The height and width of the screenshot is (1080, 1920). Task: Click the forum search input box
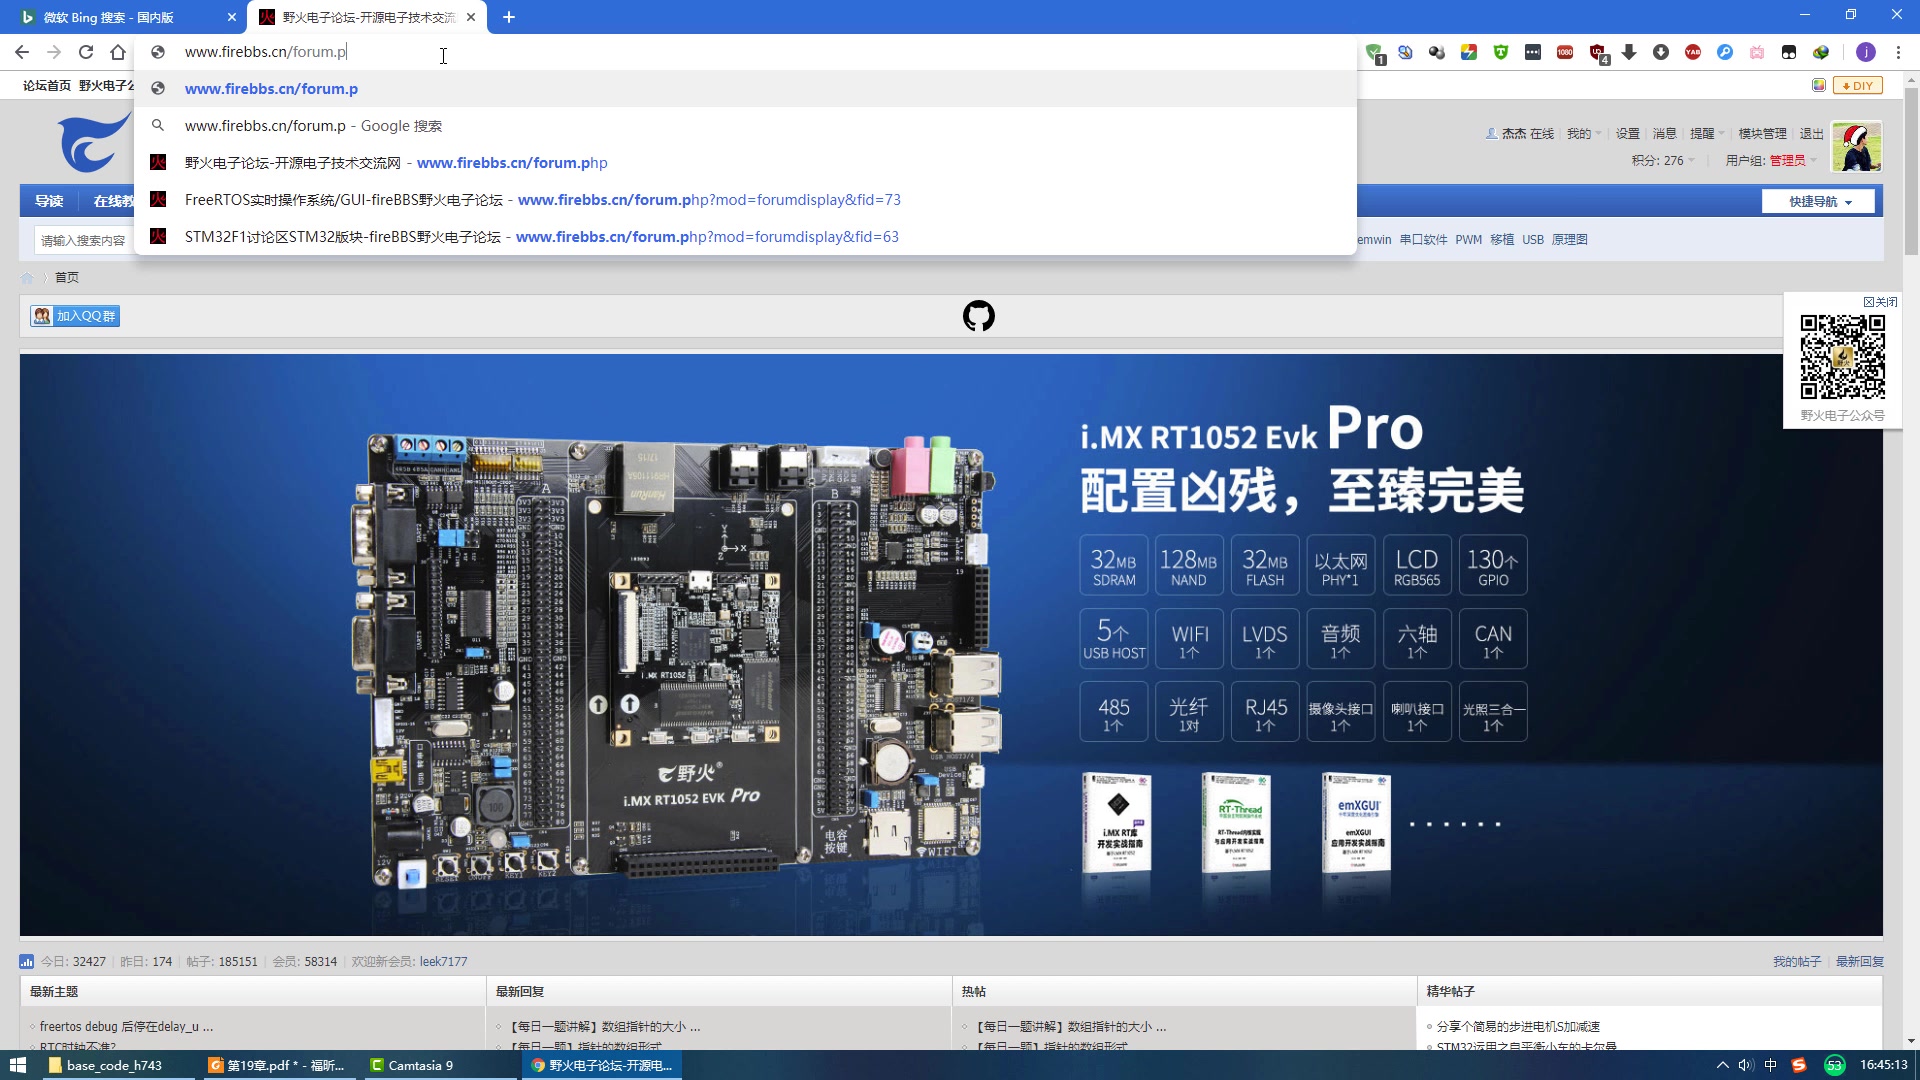point(85,241)
